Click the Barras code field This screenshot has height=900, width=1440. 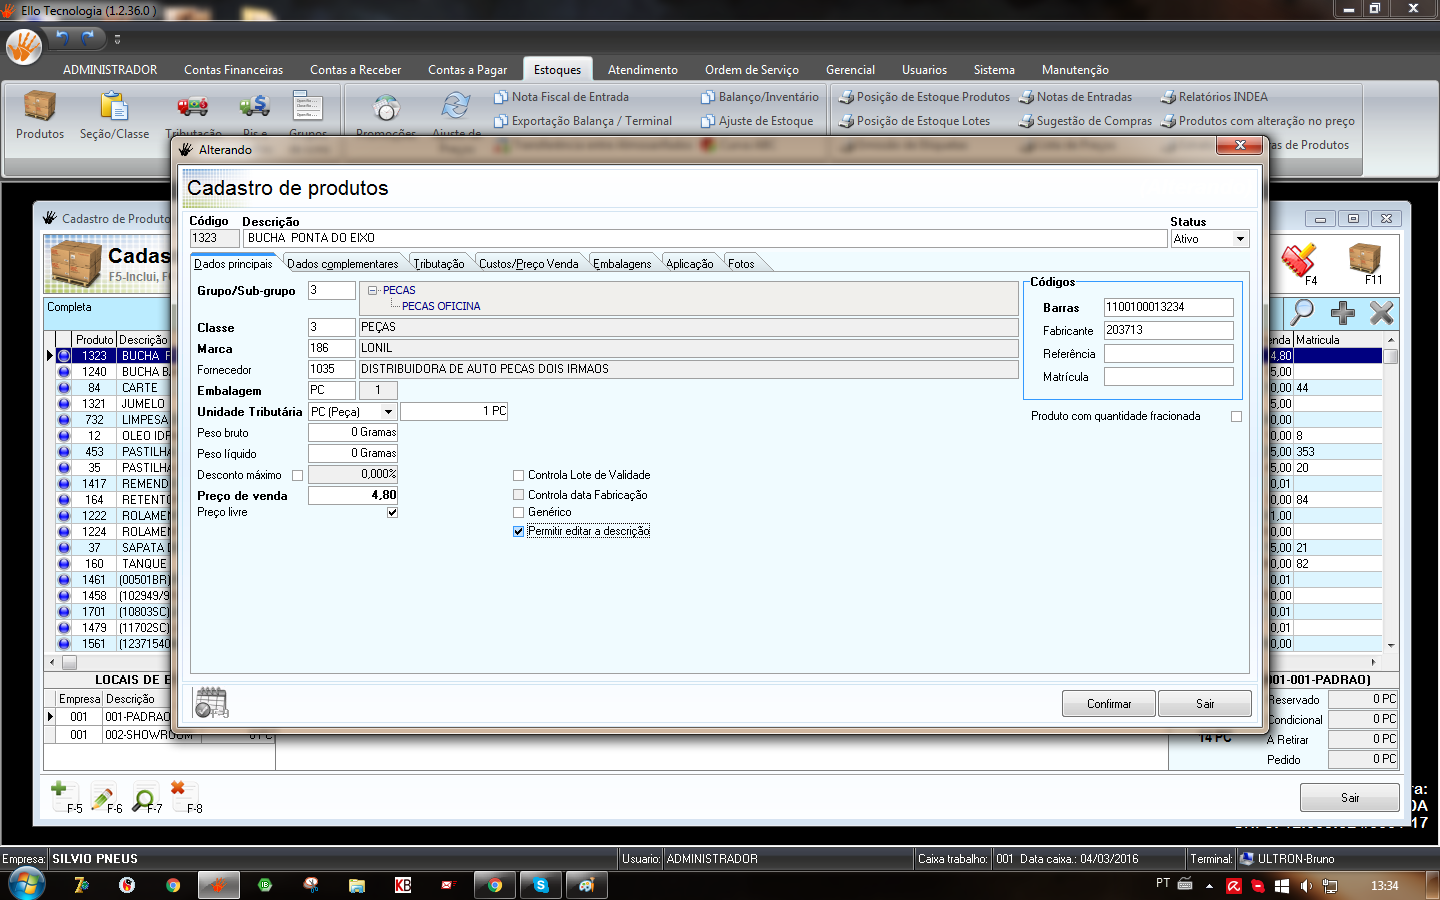click(x=1168, y=307)
